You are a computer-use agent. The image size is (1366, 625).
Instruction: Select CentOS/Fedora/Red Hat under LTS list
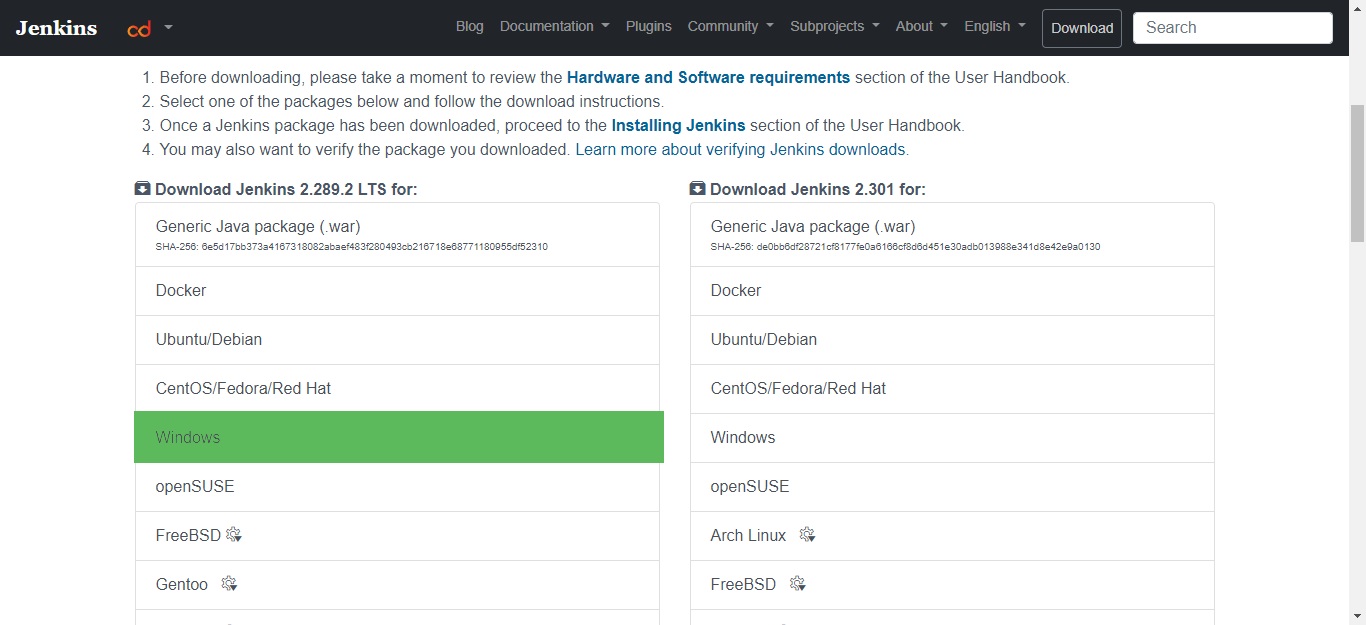(397, 389)
